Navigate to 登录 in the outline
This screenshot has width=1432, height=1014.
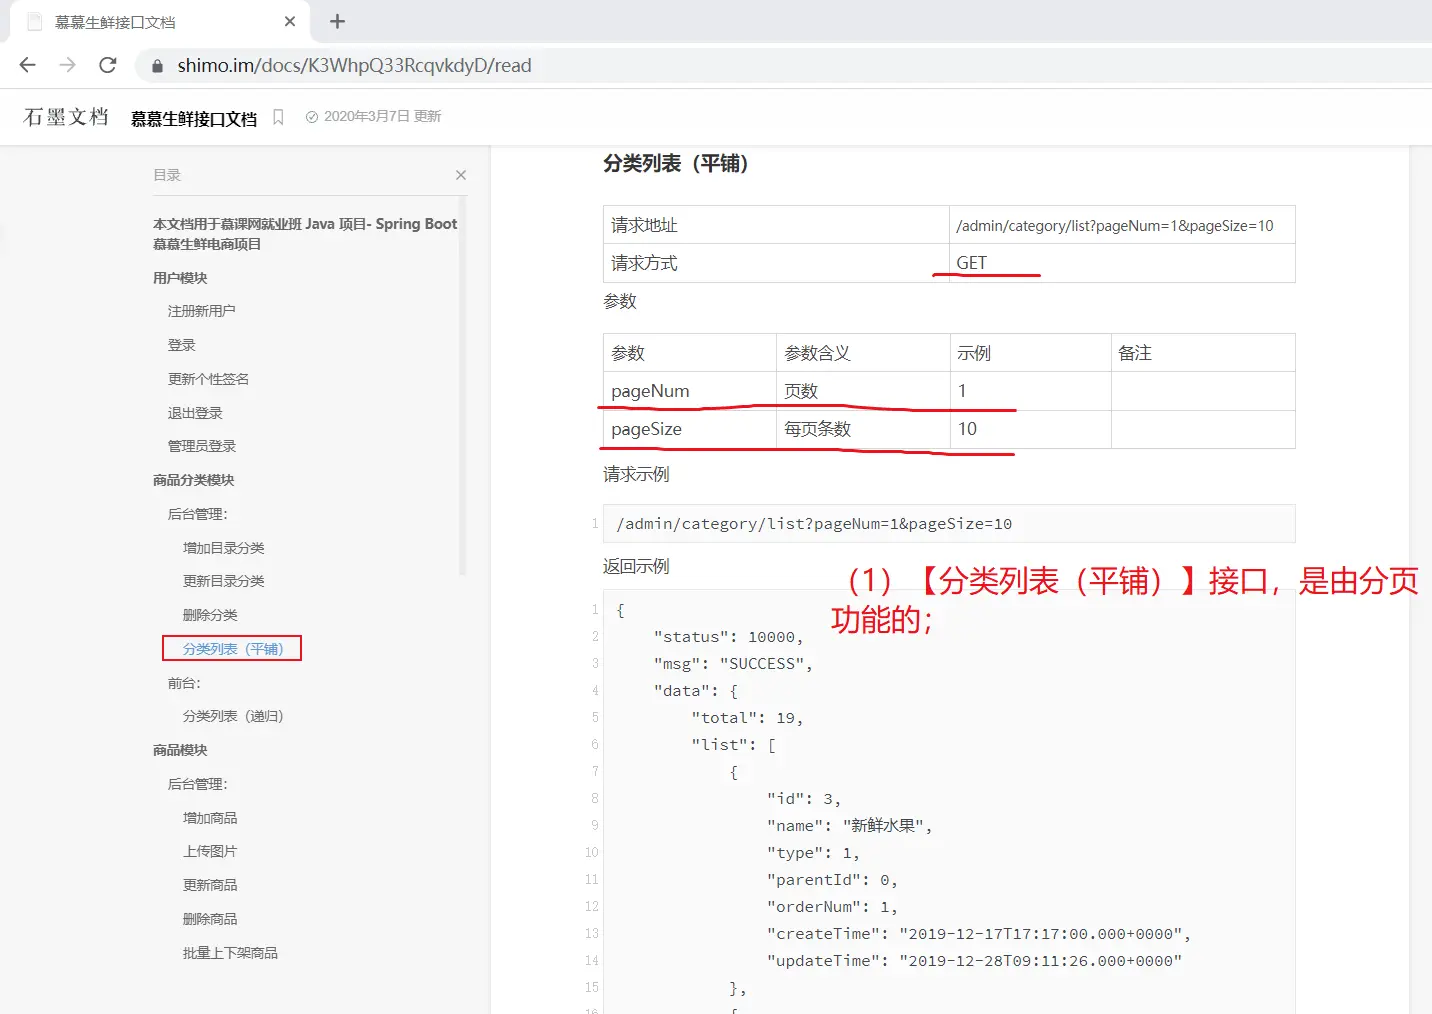tap(182, 345)
